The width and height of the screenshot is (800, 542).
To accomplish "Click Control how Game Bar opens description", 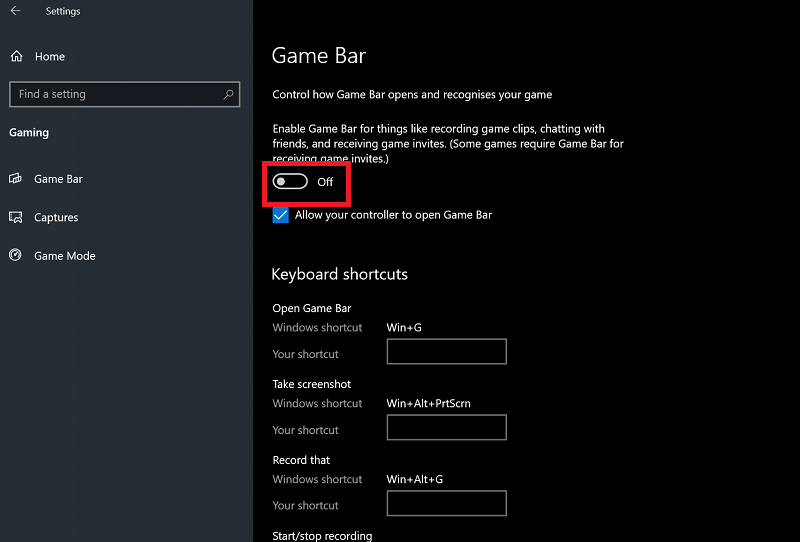I will tap(412, 94).
